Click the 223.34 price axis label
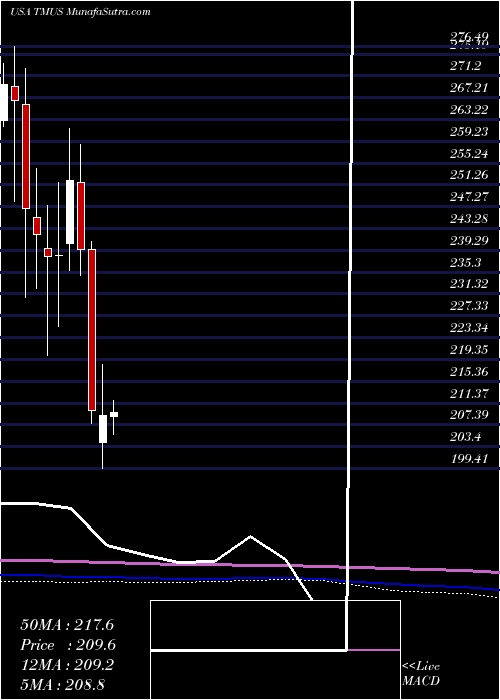This screenshot has width=500, height=700. pyautogui.click(x=468, y=328)
